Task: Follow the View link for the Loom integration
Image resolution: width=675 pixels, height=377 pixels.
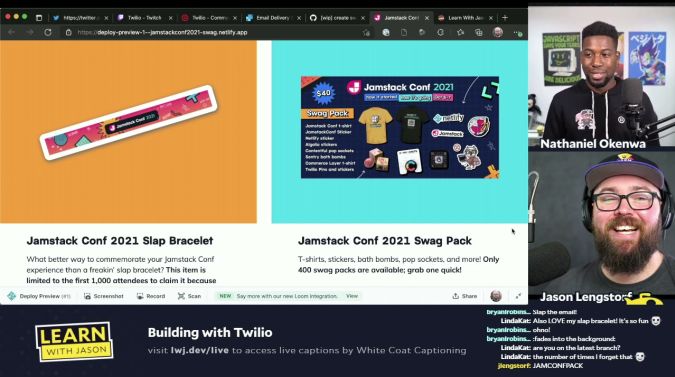Action: [352, 296]
